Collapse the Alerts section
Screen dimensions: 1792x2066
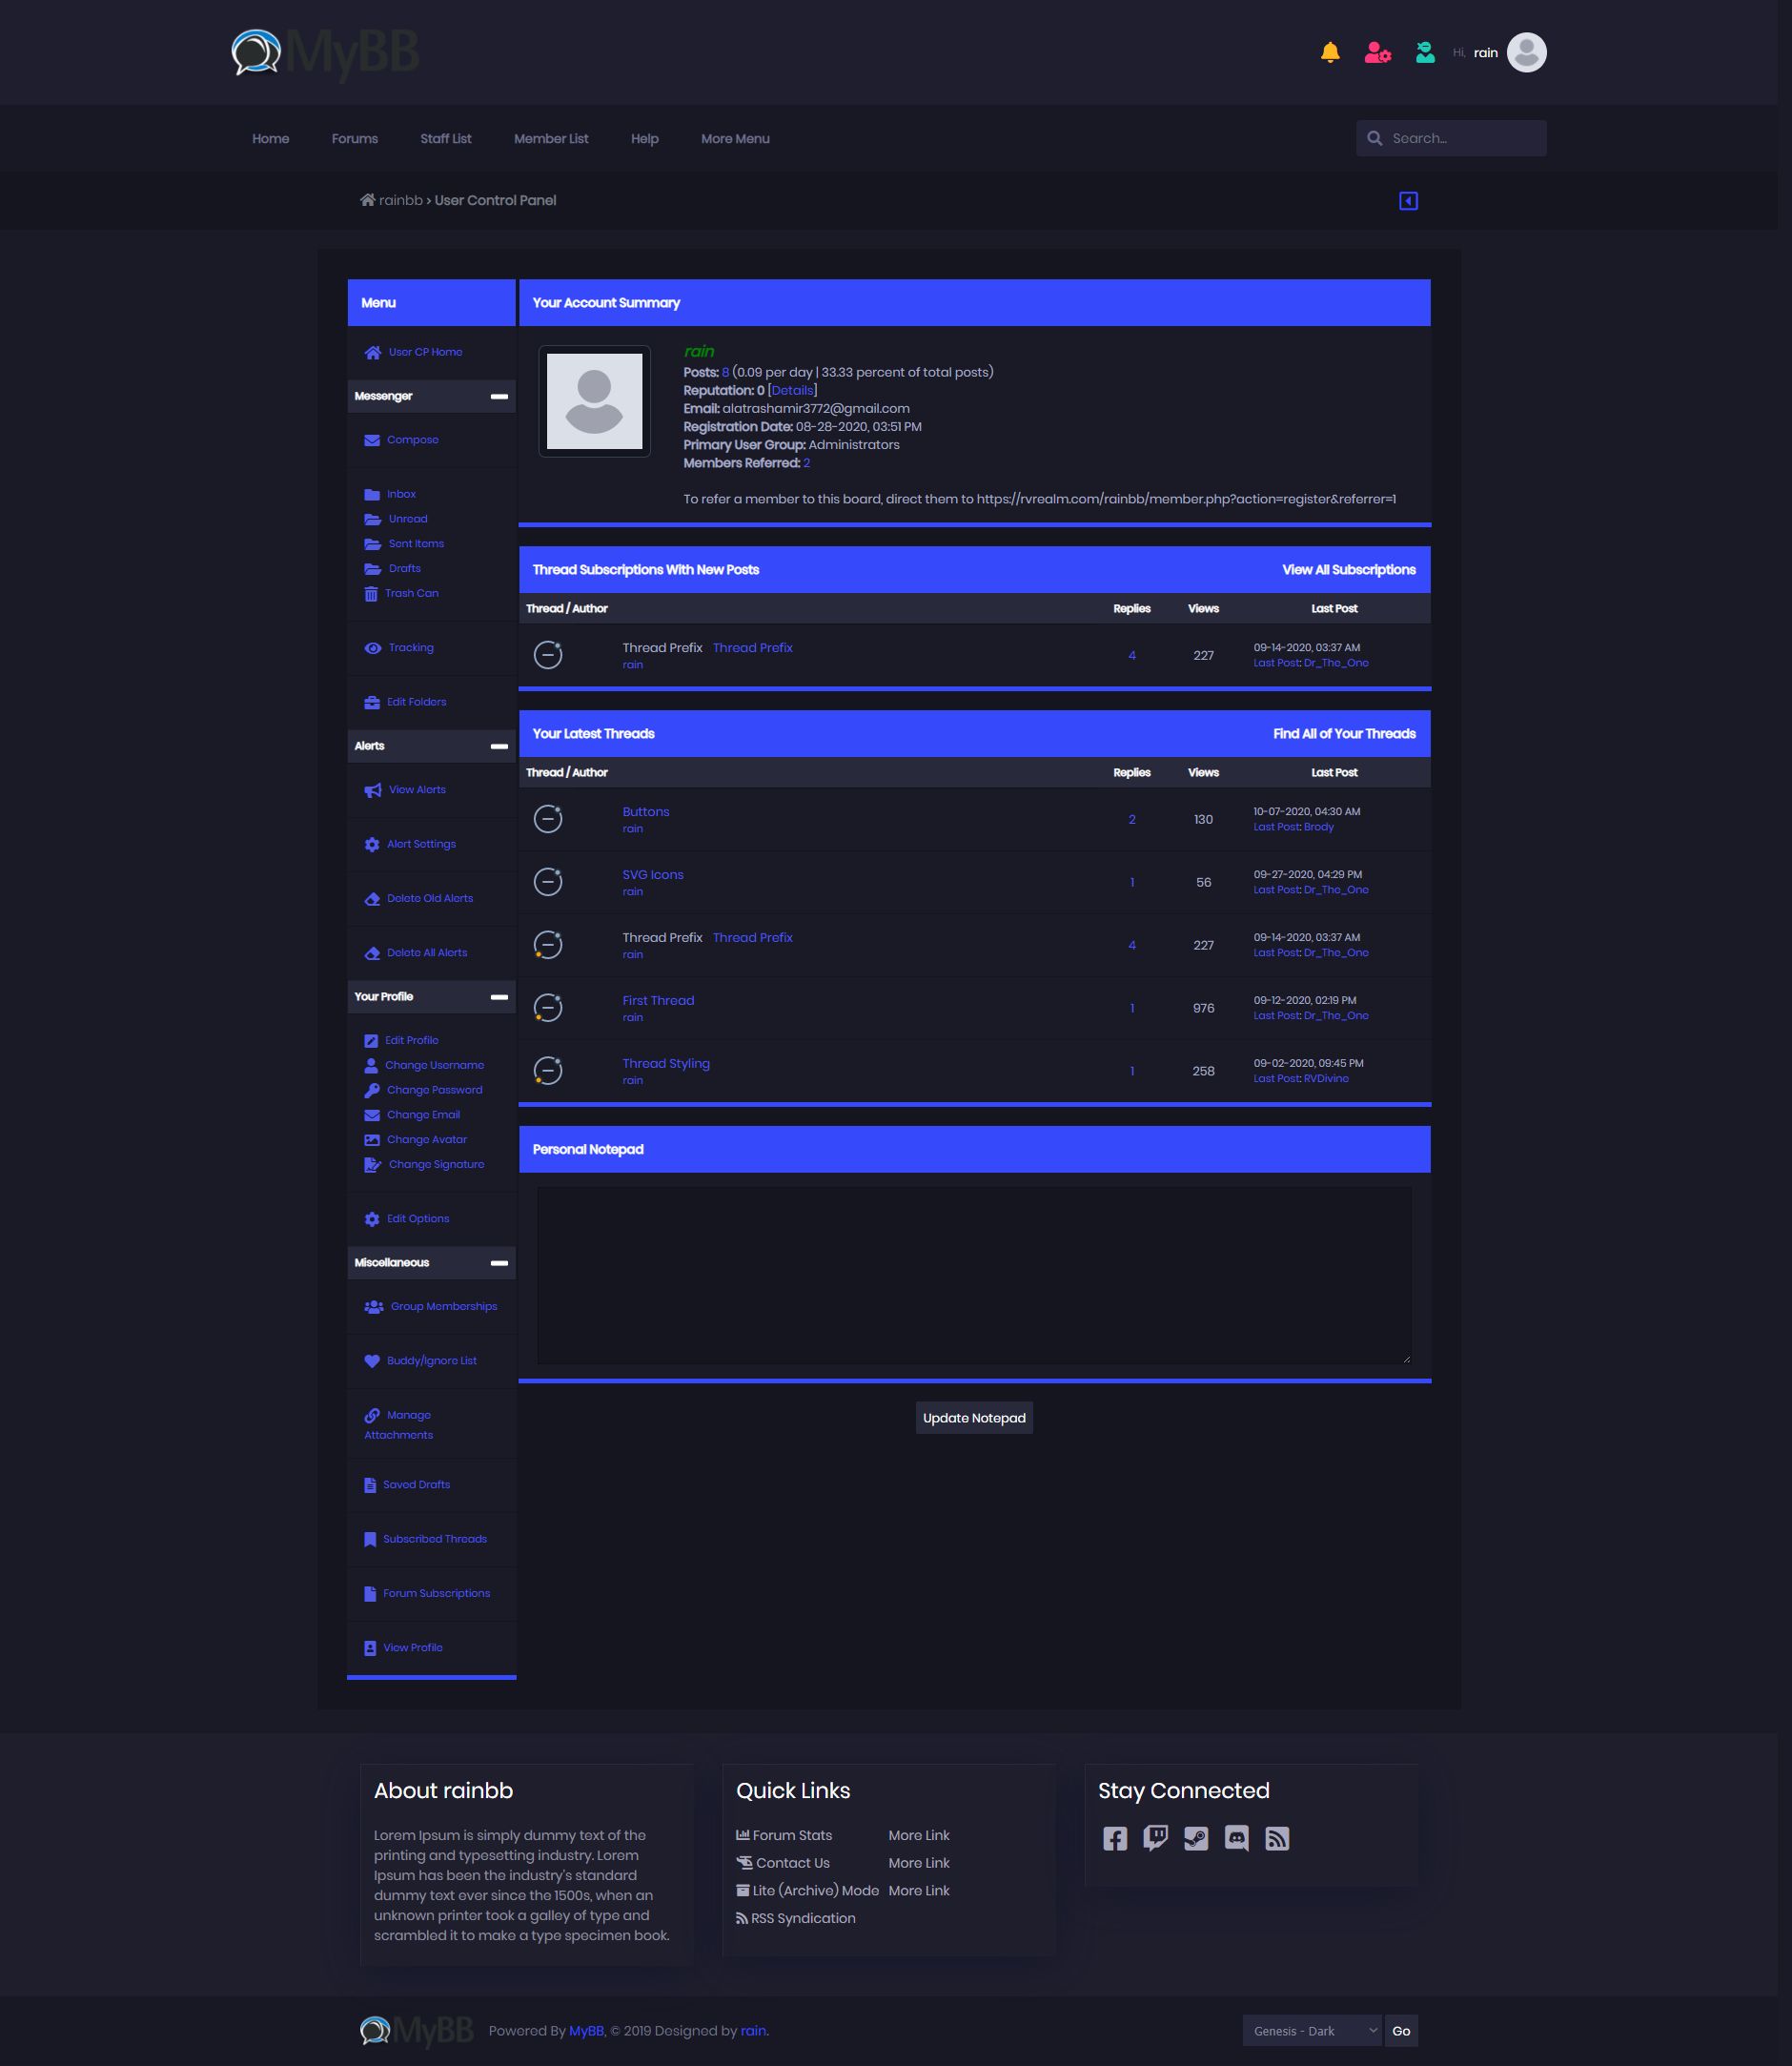[499, 747]
